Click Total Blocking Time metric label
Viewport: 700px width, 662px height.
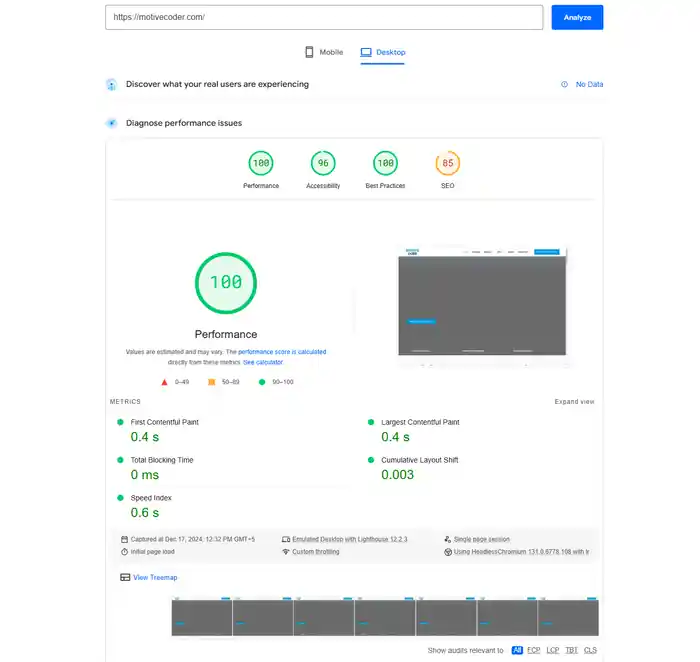[x=162, y=460]
